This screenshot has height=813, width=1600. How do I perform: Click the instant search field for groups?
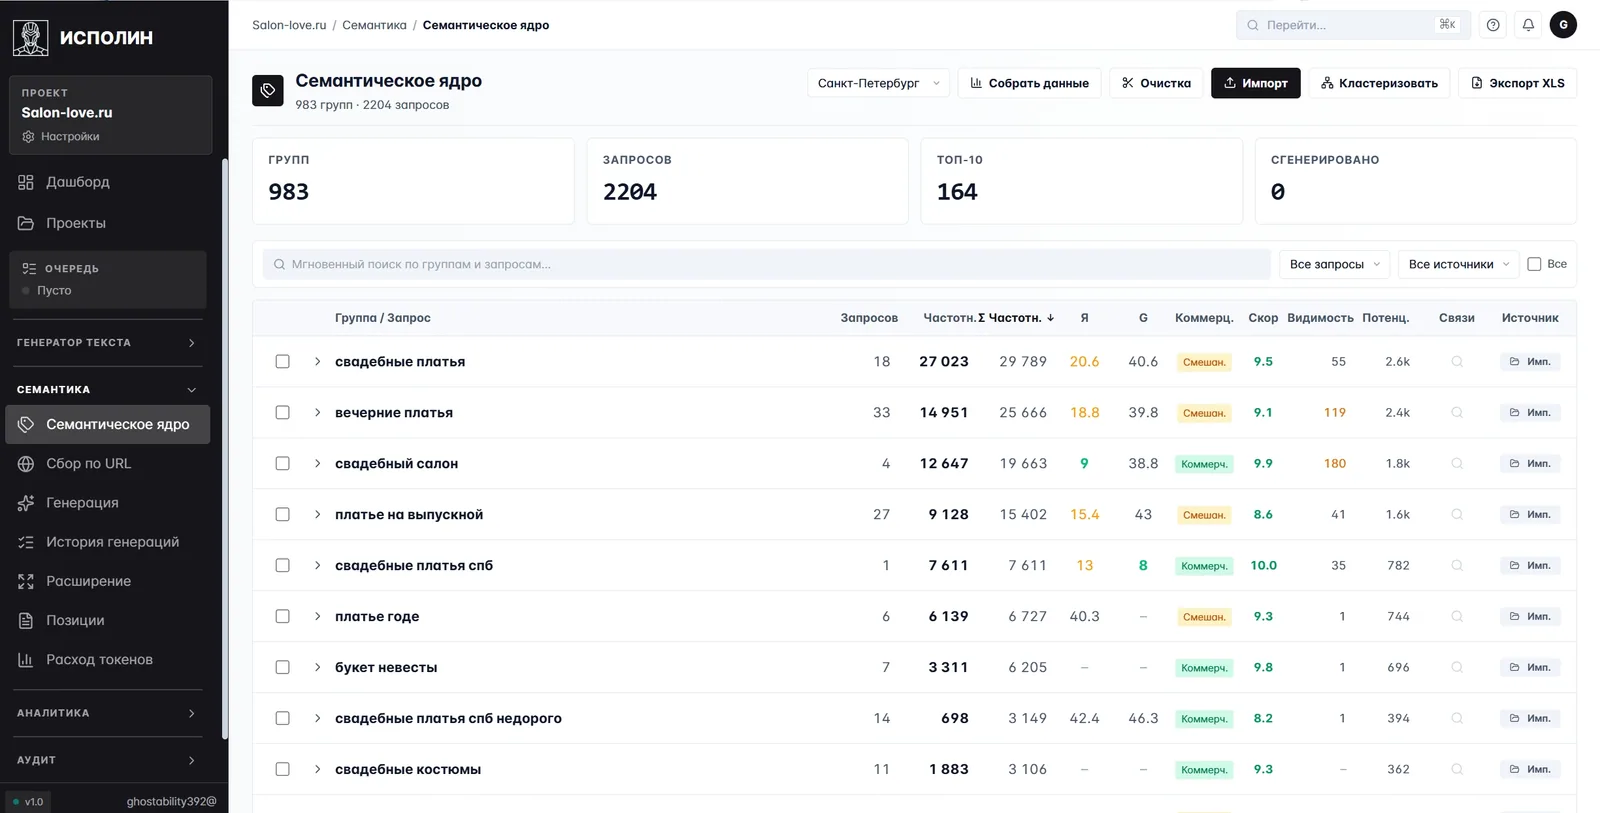(x=766, y=264)
